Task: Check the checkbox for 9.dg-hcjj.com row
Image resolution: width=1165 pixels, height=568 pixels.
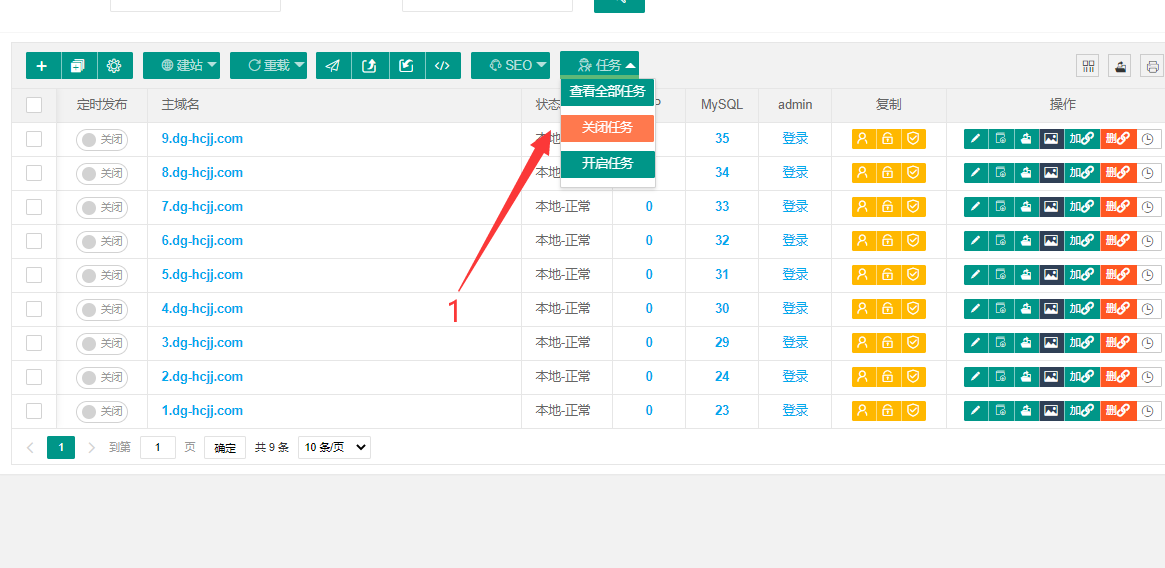Action: click(x=34, y=139)
